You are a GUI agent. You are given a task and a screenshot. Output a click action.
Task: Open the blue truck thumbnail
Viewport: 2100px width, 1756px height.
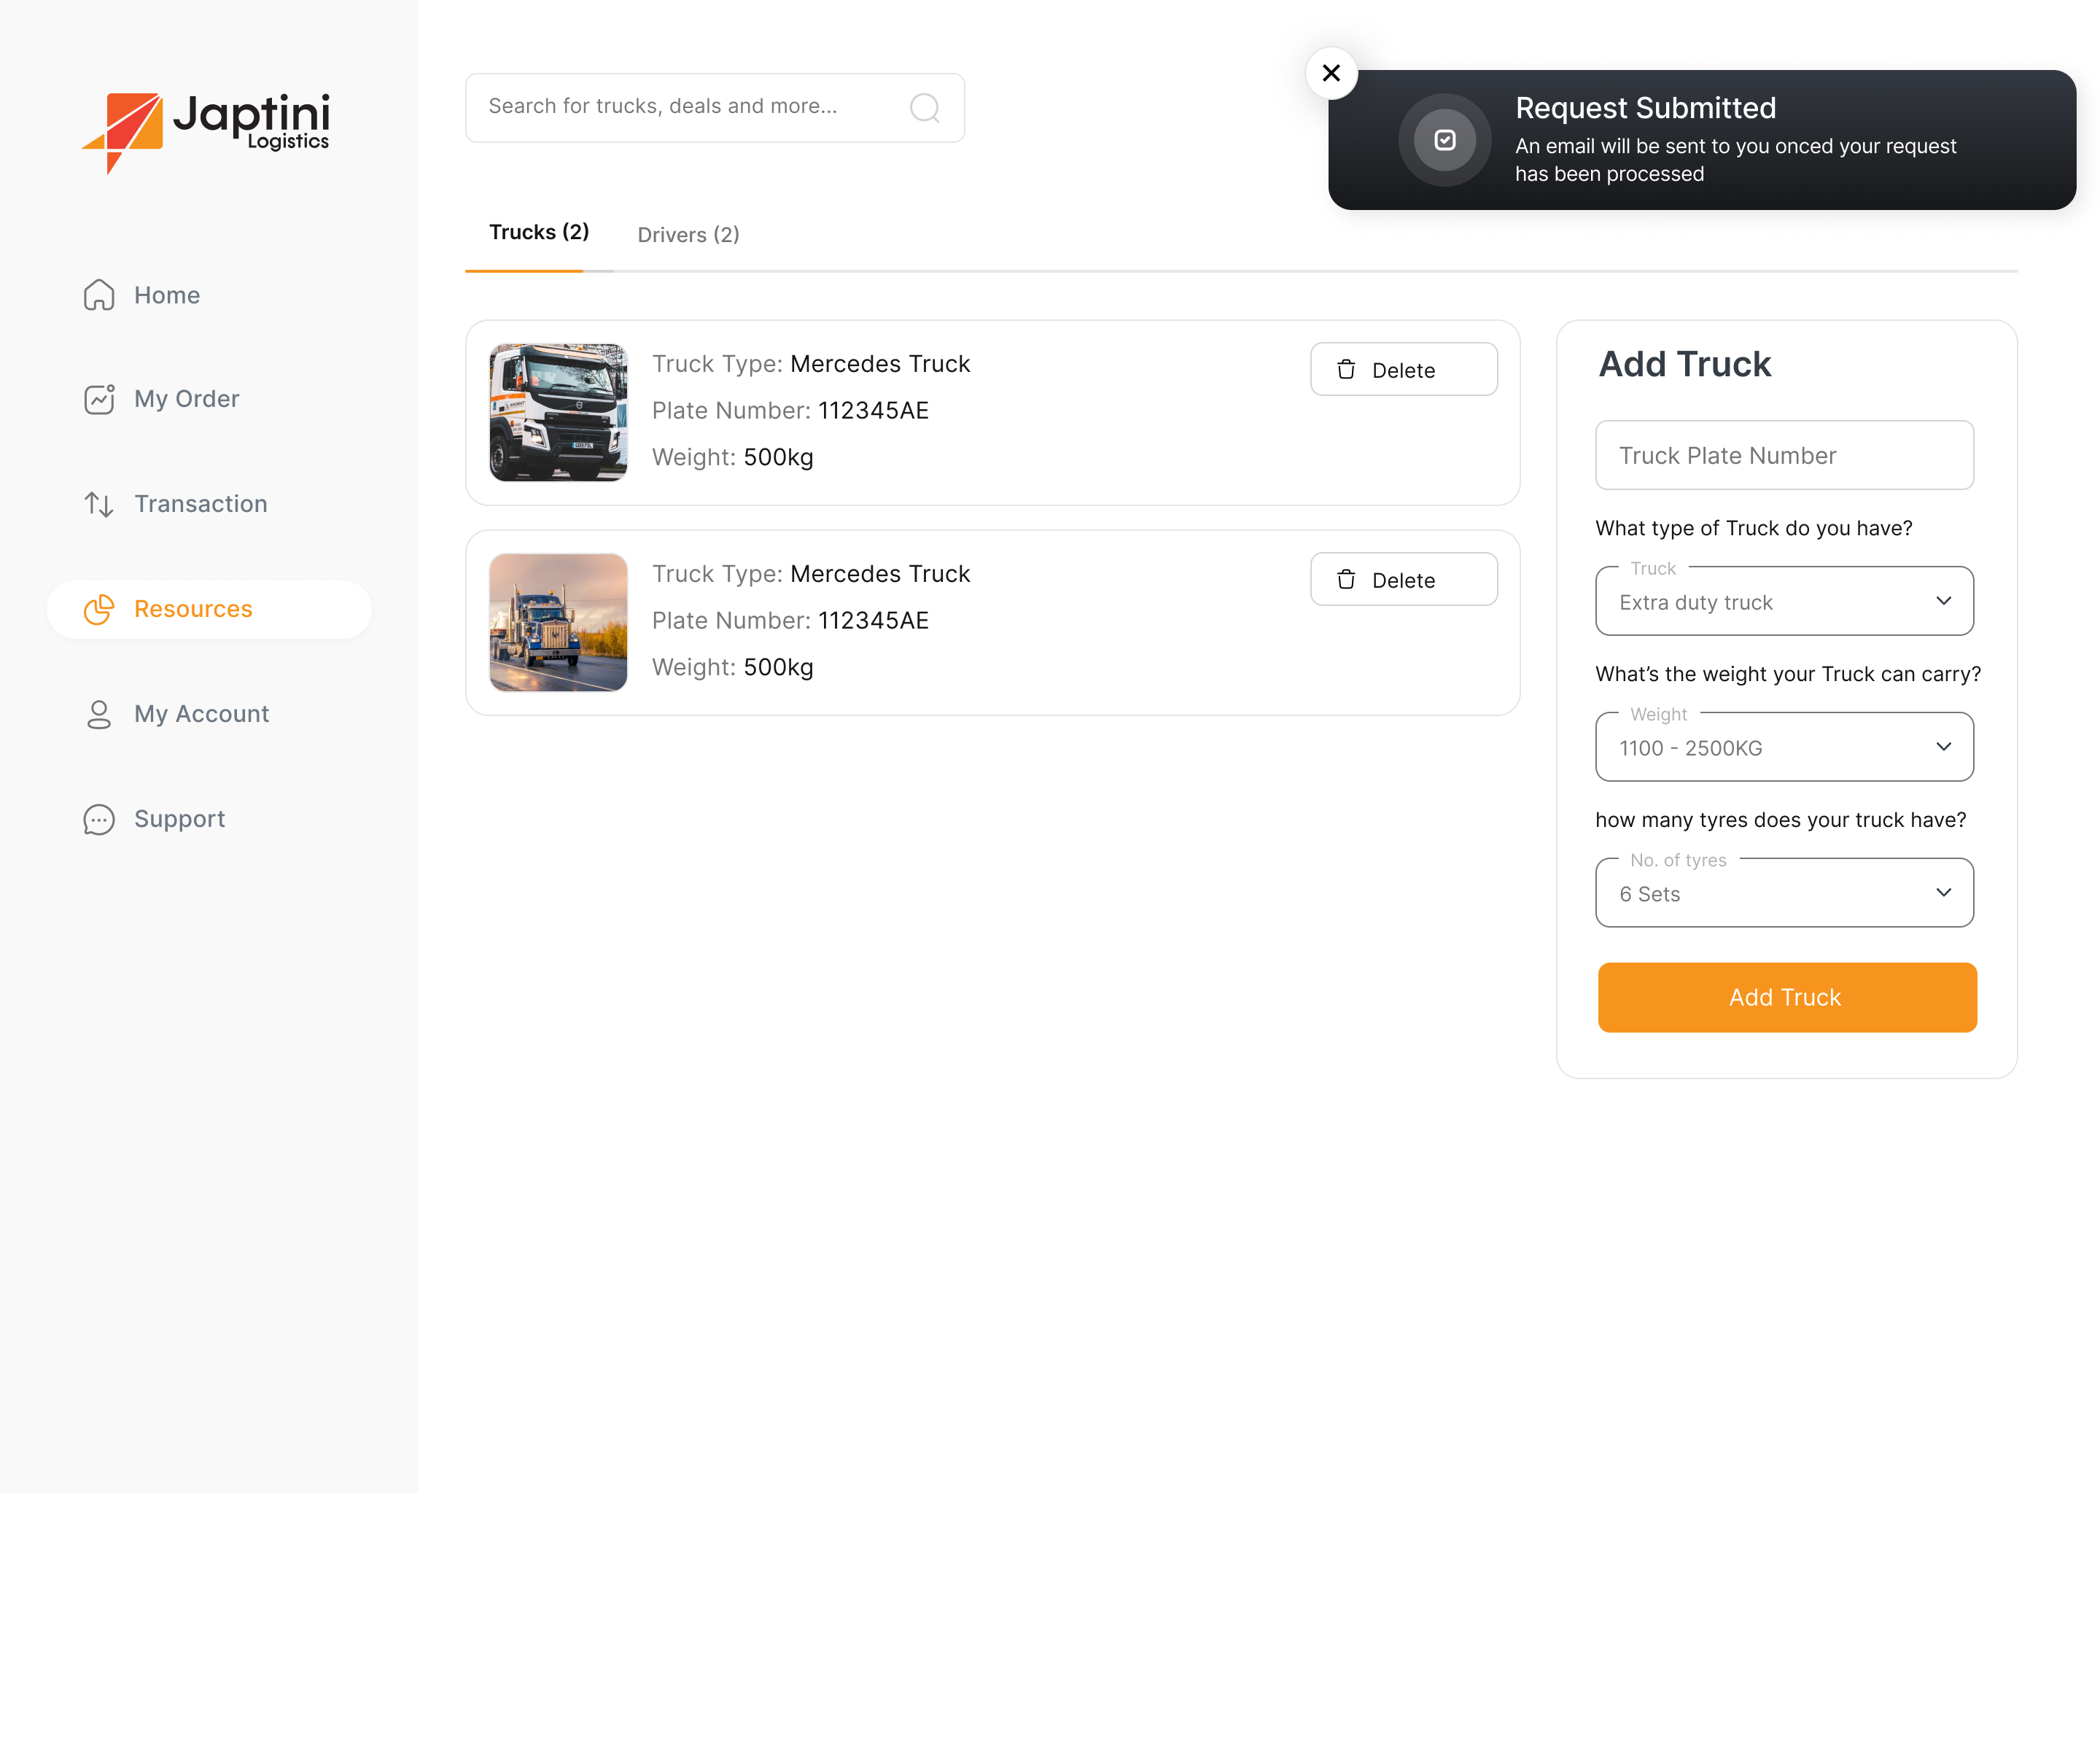[x=558, y=623]
